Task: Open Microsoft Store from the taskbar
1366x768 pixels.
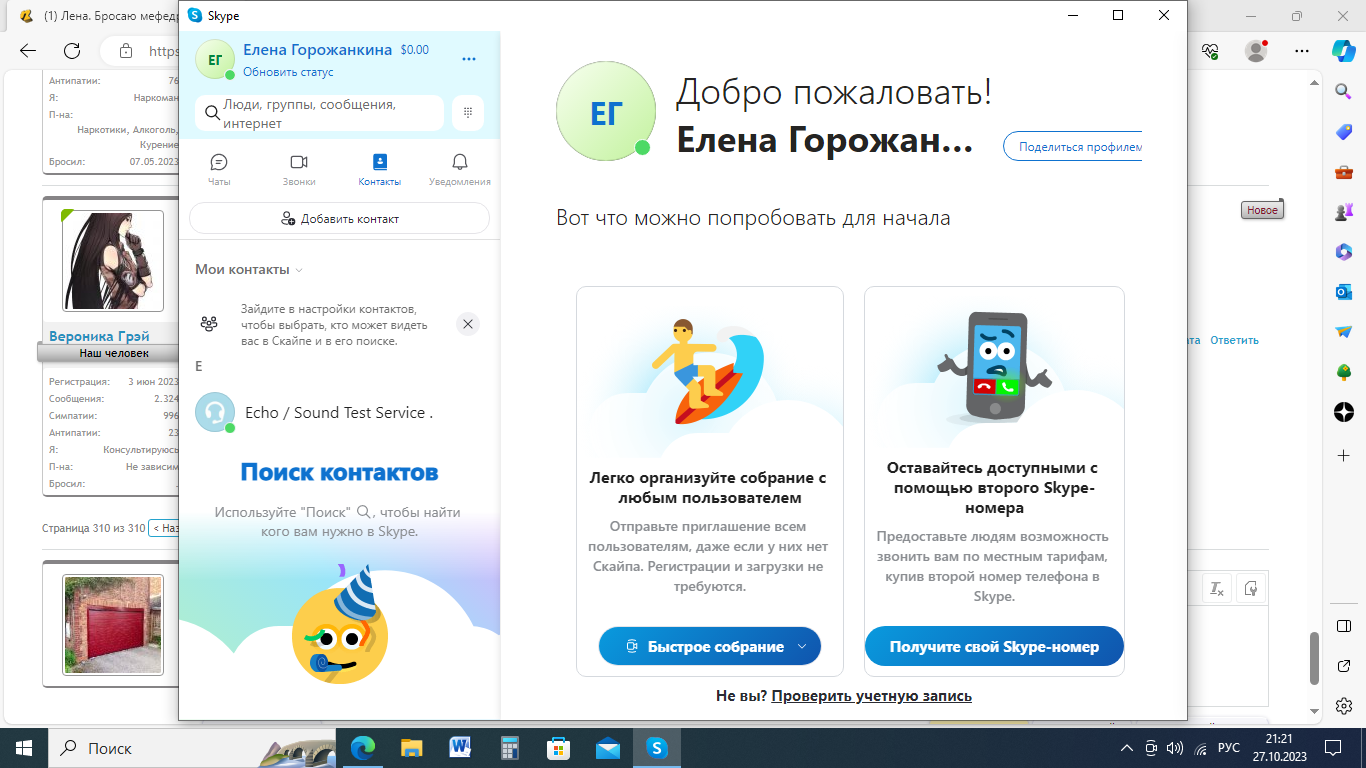Action: (x=559, y=748)
